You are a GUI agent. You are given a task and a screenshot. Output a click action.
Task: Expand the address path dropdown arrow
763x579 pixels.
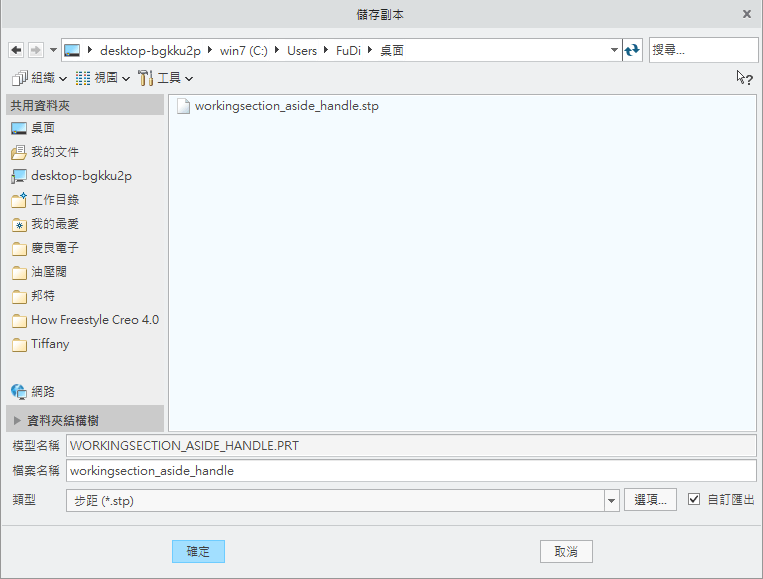point(614,50)
